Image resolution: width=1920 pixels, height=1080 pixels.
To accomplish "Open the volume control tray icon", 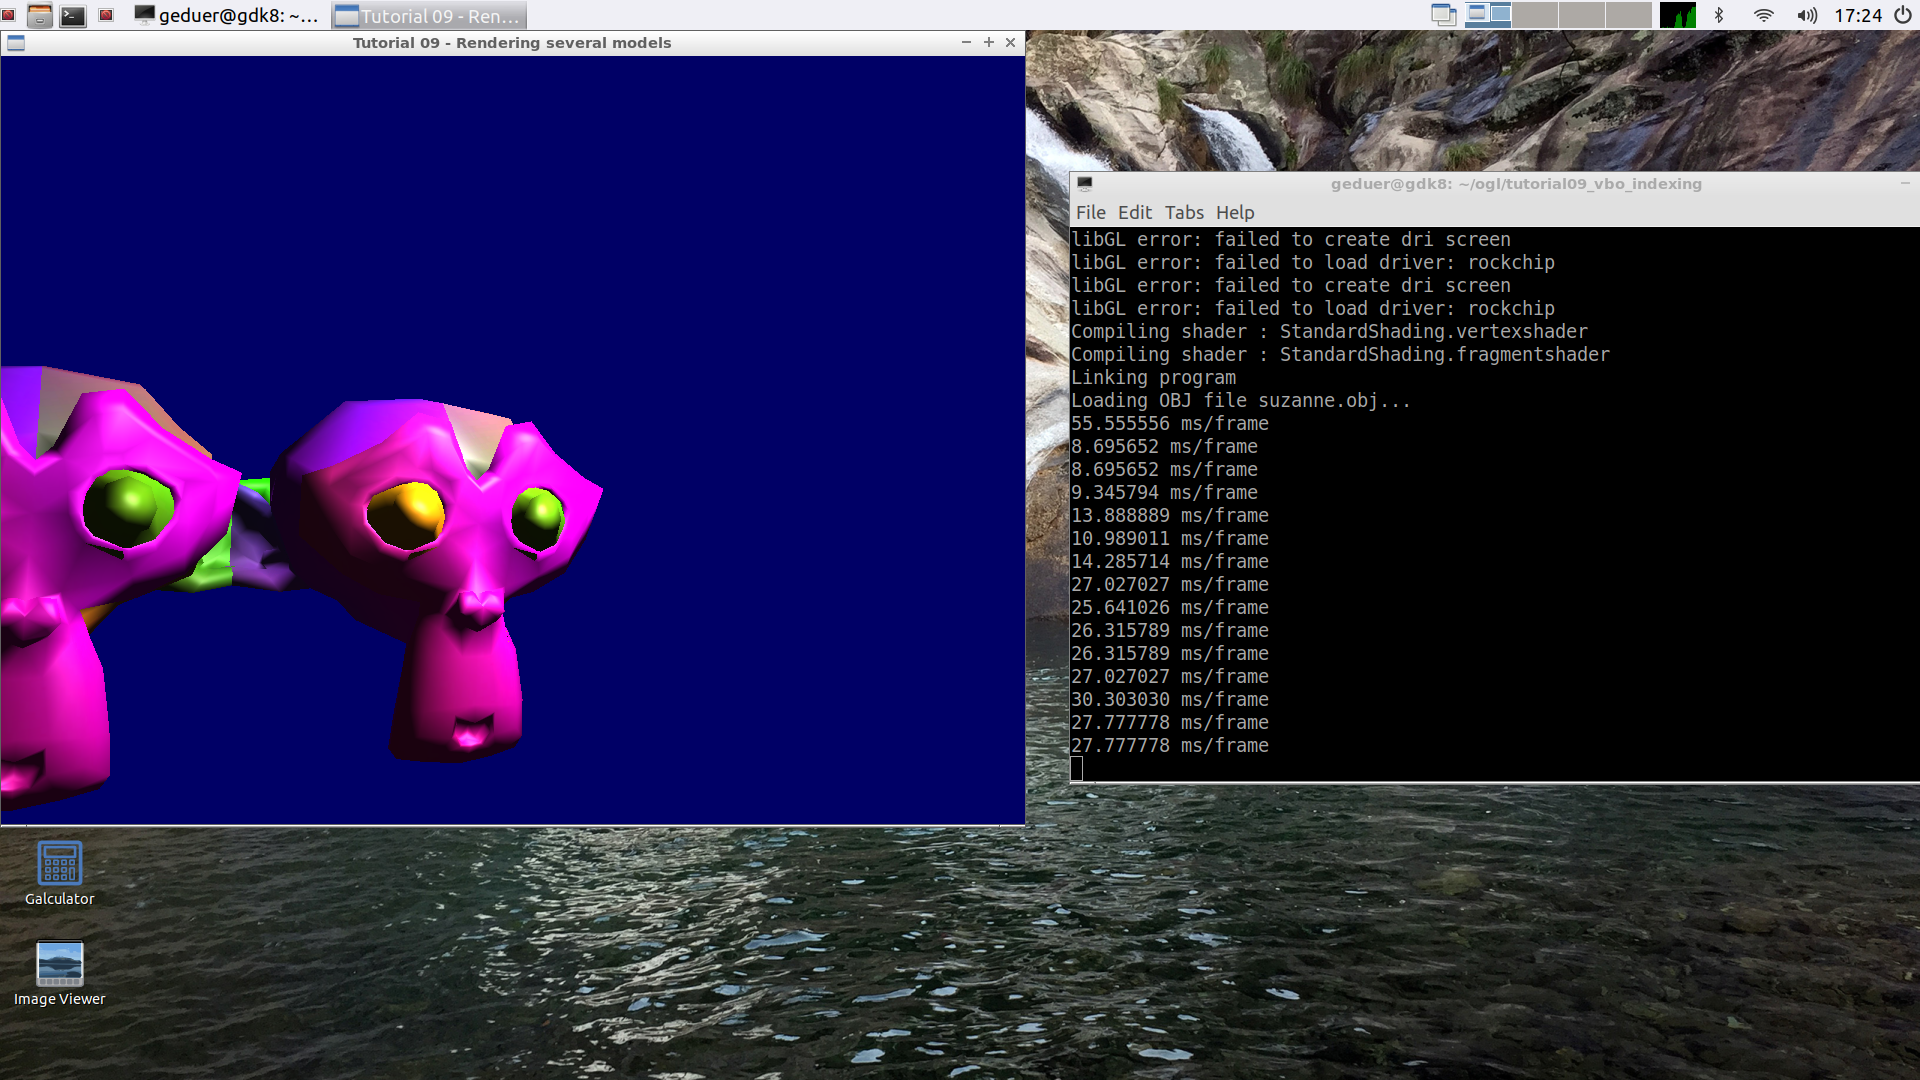I will point(1807,15).
